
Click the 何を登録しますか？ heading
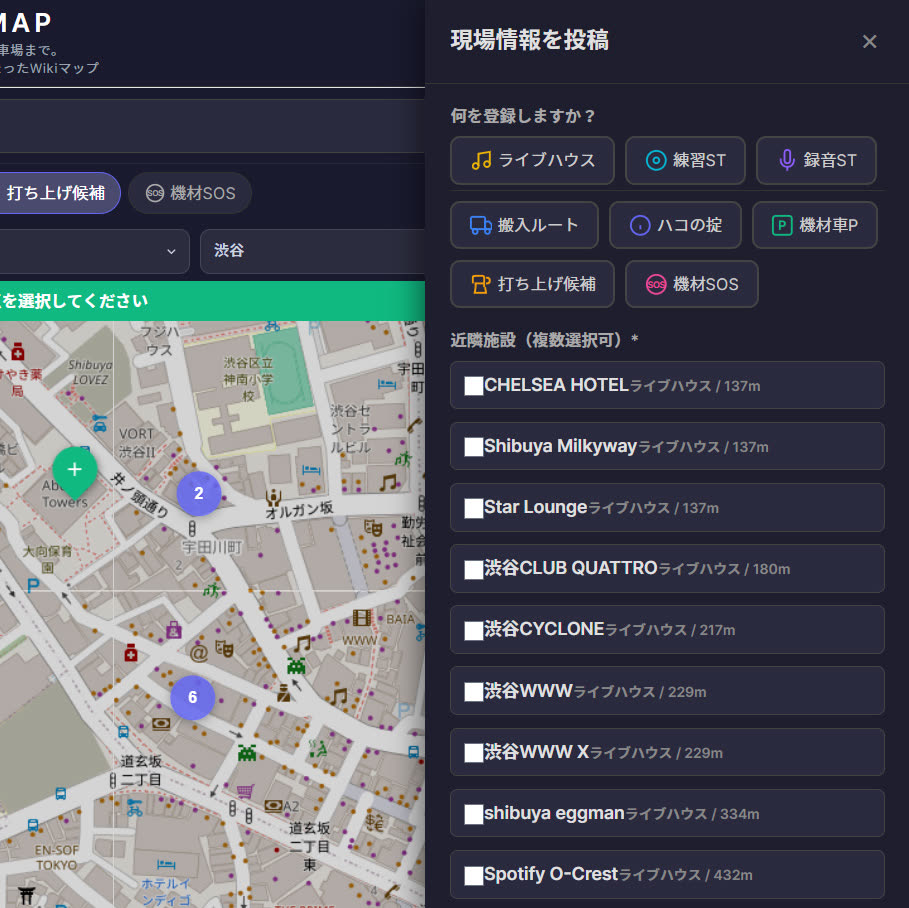(x=522, y=116)
